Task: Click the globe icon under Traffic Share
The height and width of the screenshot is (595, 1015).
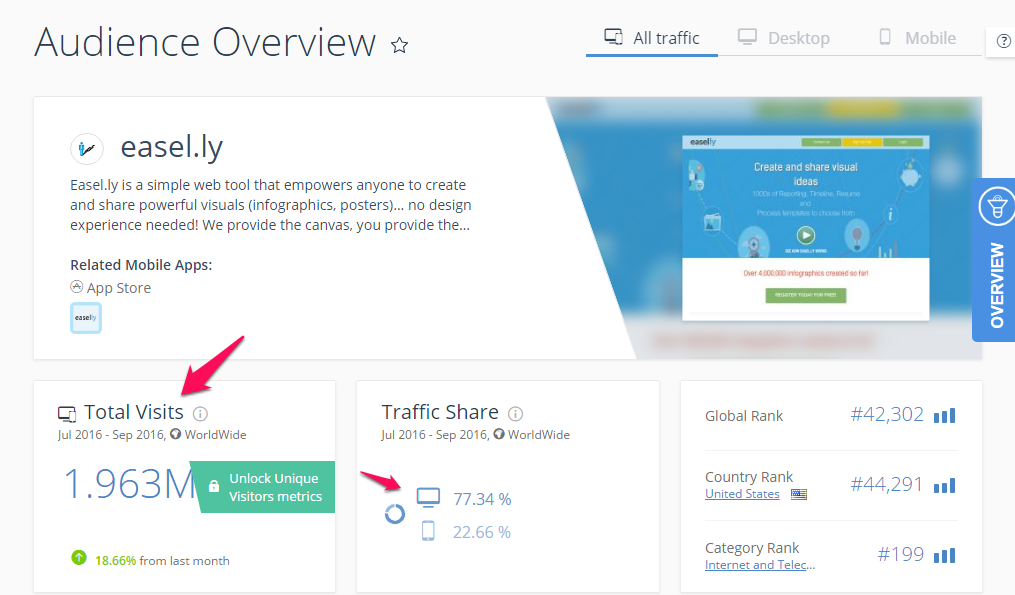Action: (x=498, y=434)
